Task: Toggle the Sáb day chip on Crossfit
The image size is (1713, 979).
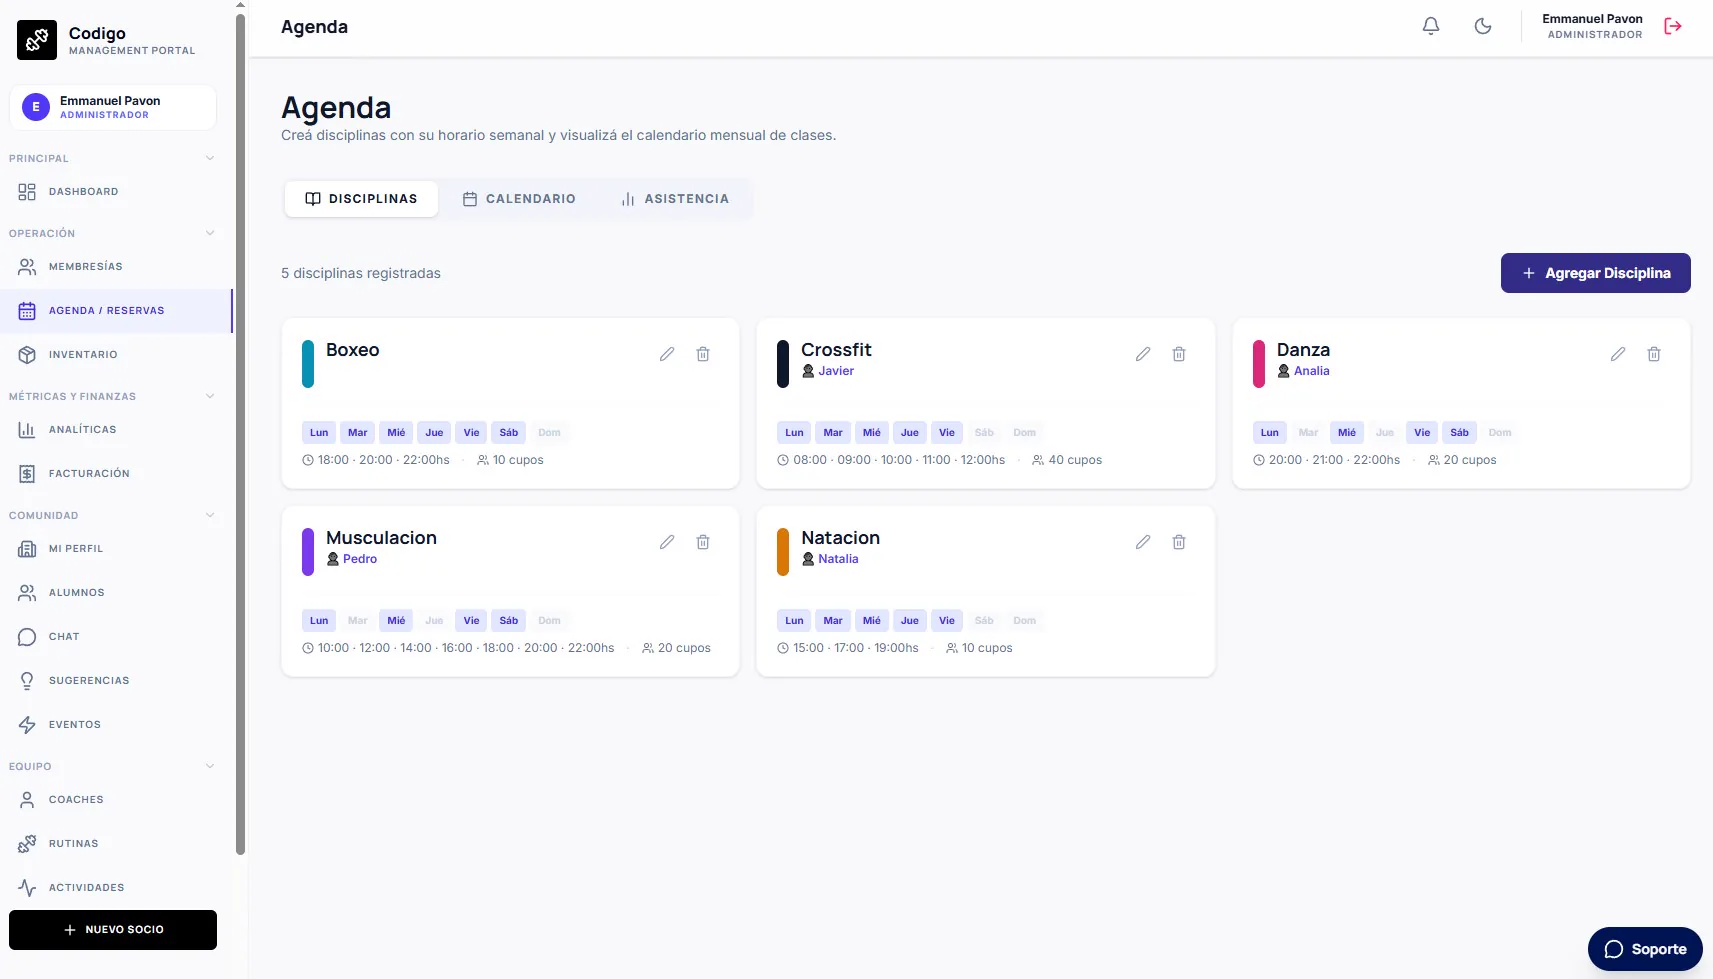Action: tap(984, 433)
